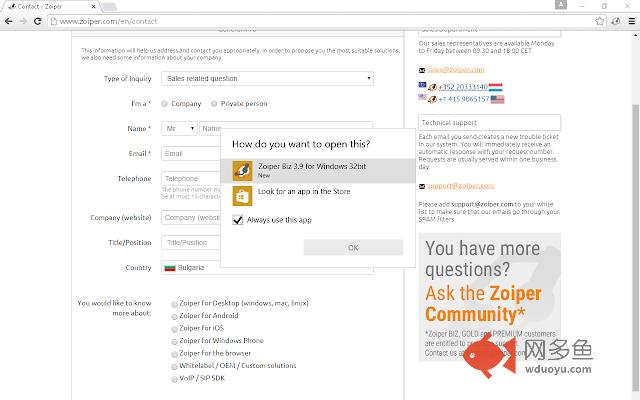The width and height of the screenshot is (640, 400).
Task: Click the browser back arrow
Action: point(9,21)
